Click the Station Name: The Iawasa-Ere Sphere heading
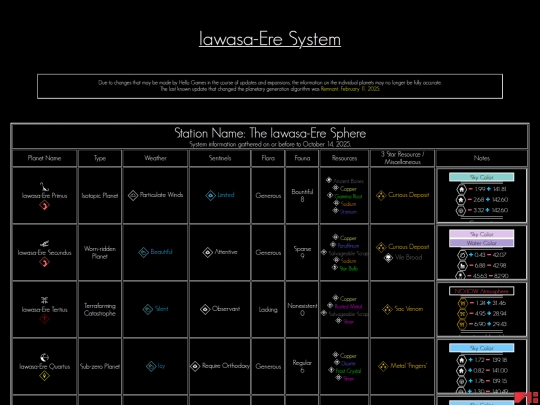Image resolution: width=540 pixels, height=405 pixels. pyautogui.click(x=270, y=133)
